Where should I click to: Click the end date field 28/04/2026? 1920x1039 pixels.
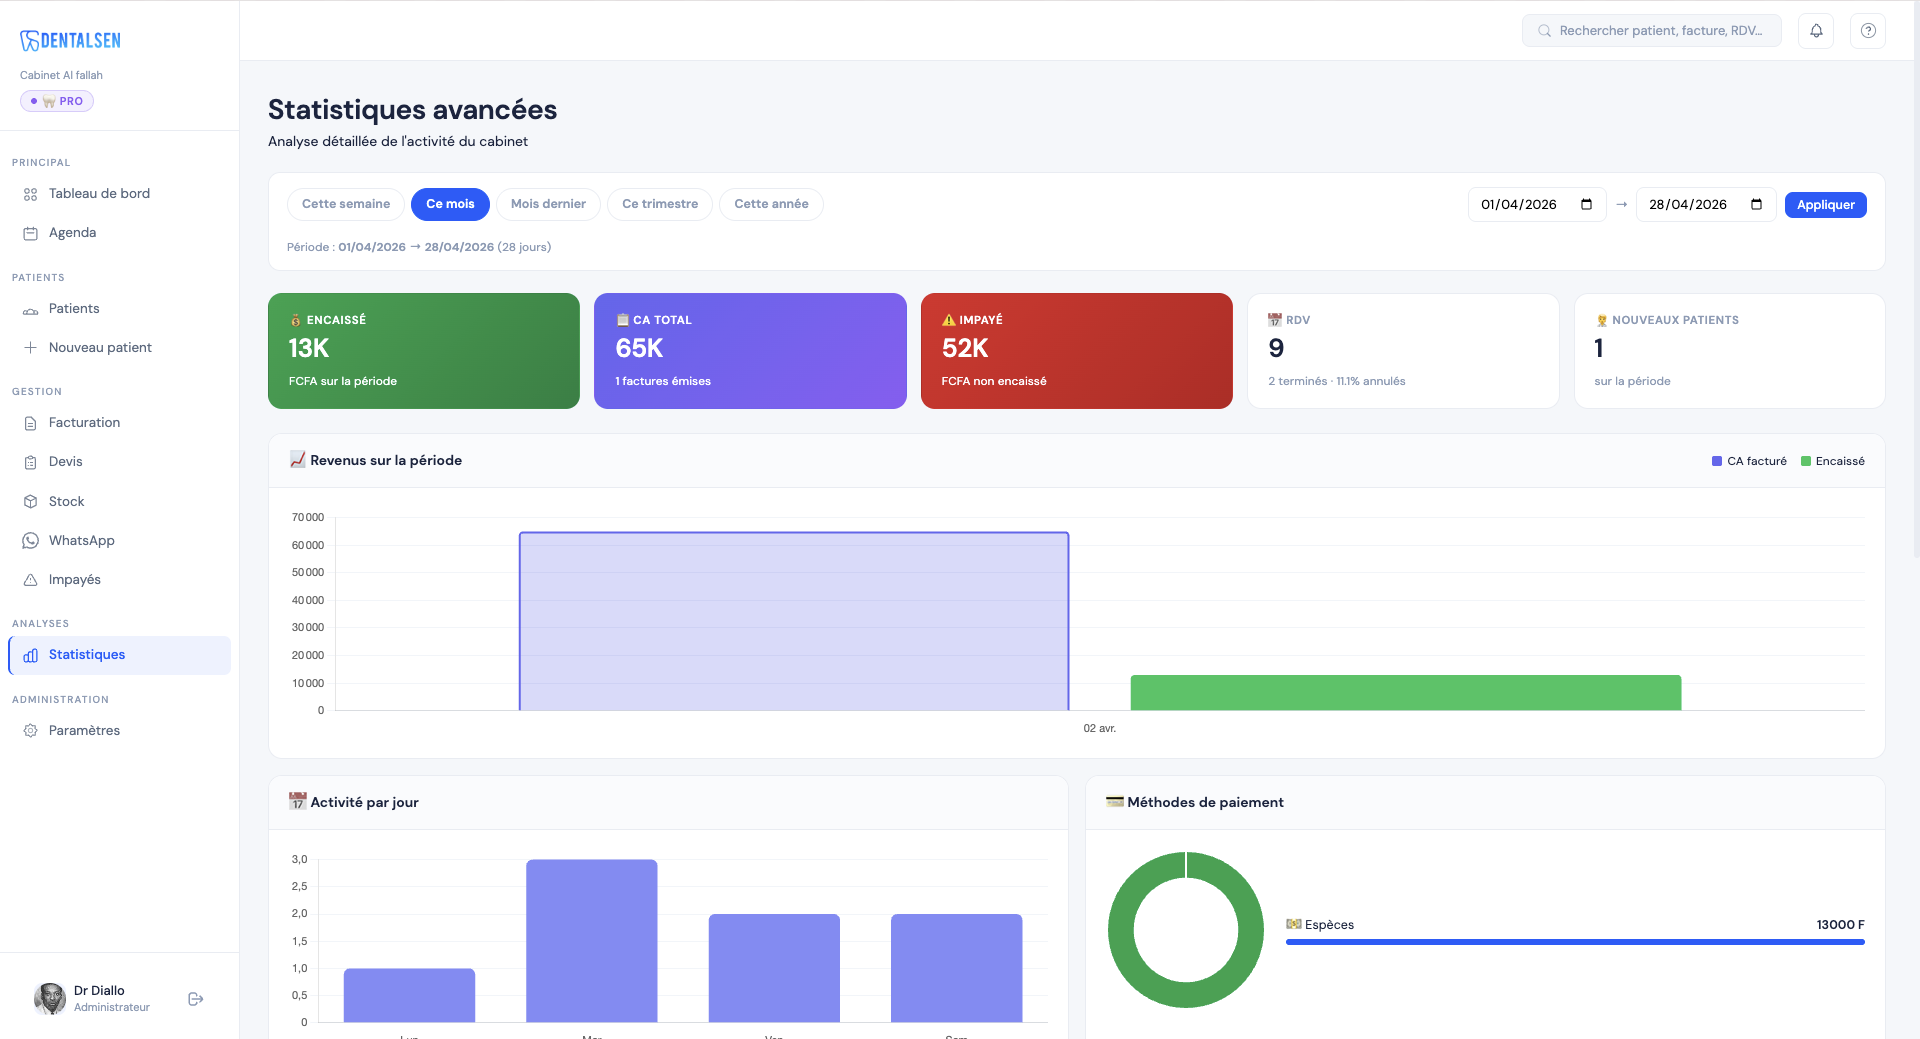[1706, 204]
